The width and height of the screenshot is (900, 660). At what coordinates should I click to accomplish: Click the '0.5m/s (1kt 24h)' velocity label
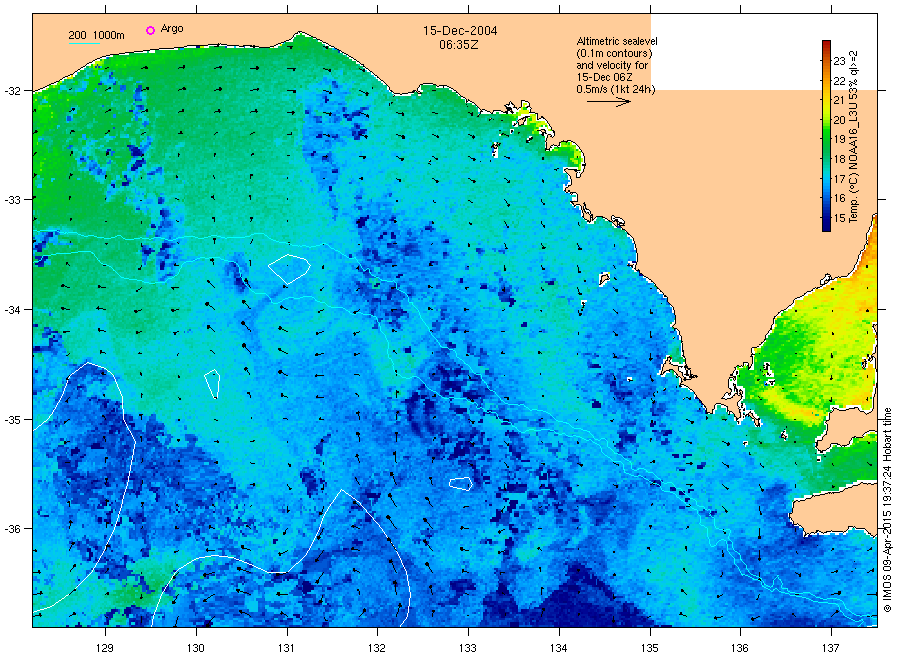click(616, 89)
